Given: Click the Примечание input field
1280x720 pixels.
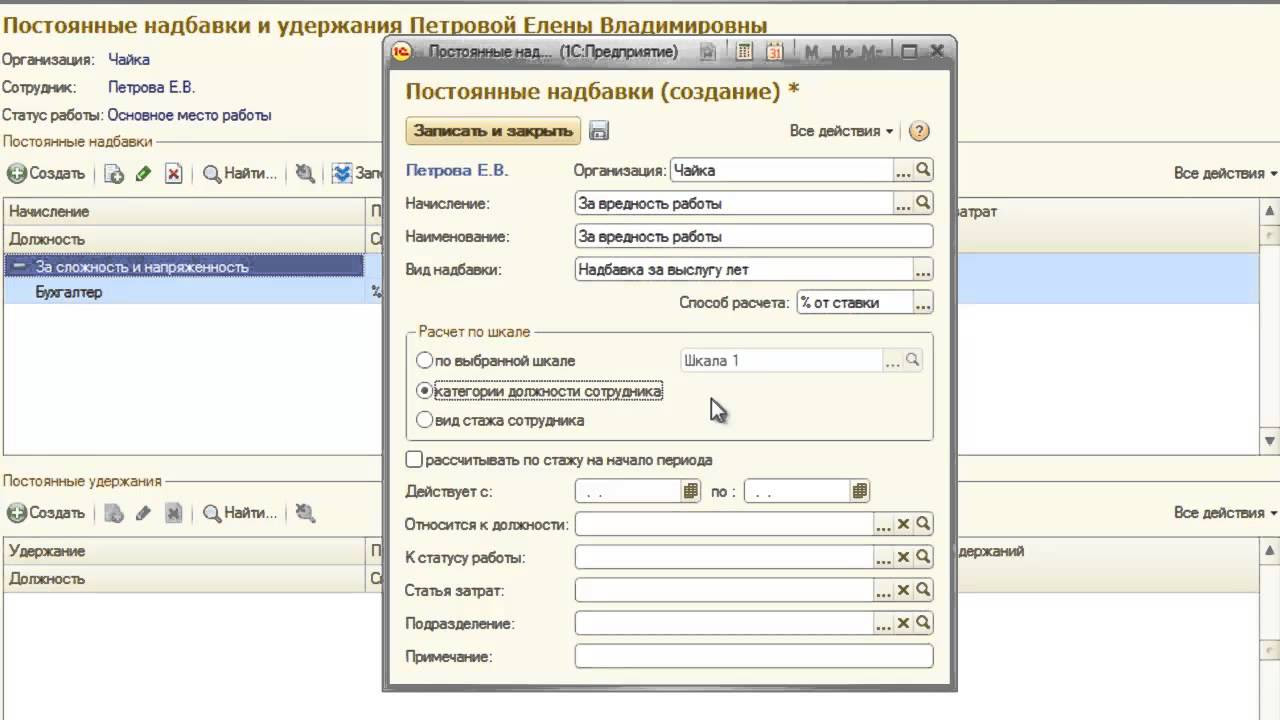Looking at the screenshot, I should (x=754, y=656).
